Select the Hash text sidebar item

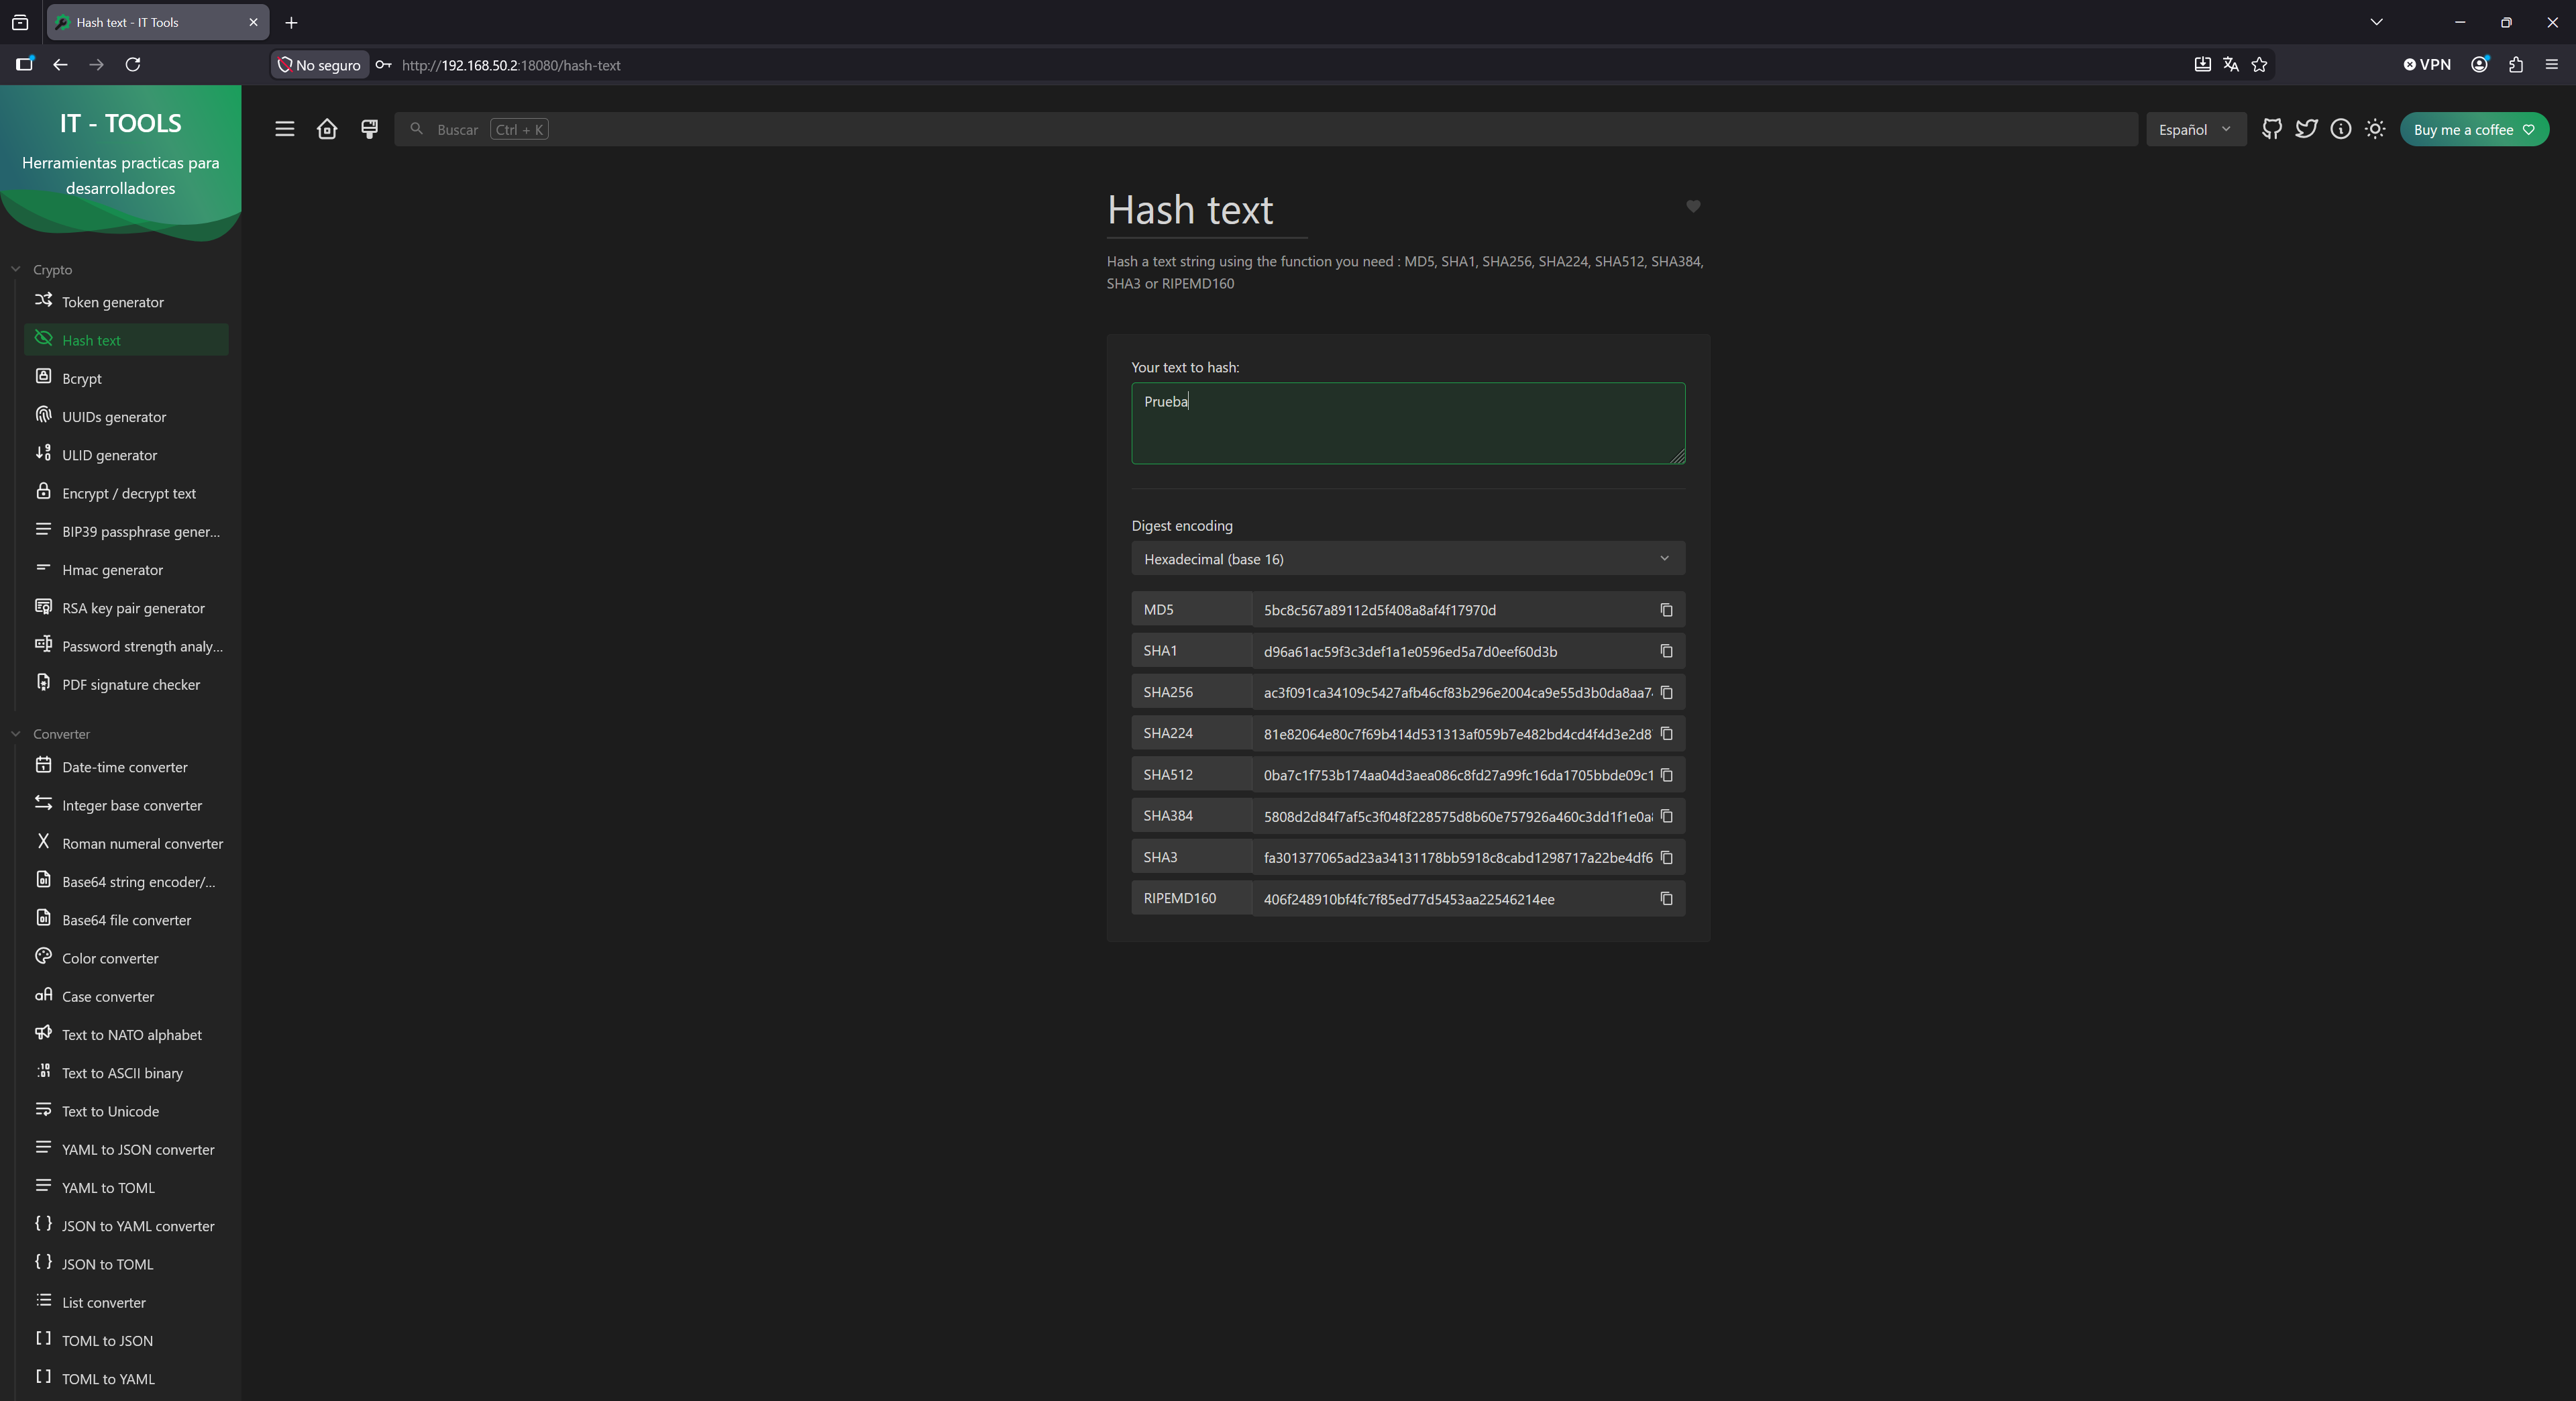[x=126, y=340]
